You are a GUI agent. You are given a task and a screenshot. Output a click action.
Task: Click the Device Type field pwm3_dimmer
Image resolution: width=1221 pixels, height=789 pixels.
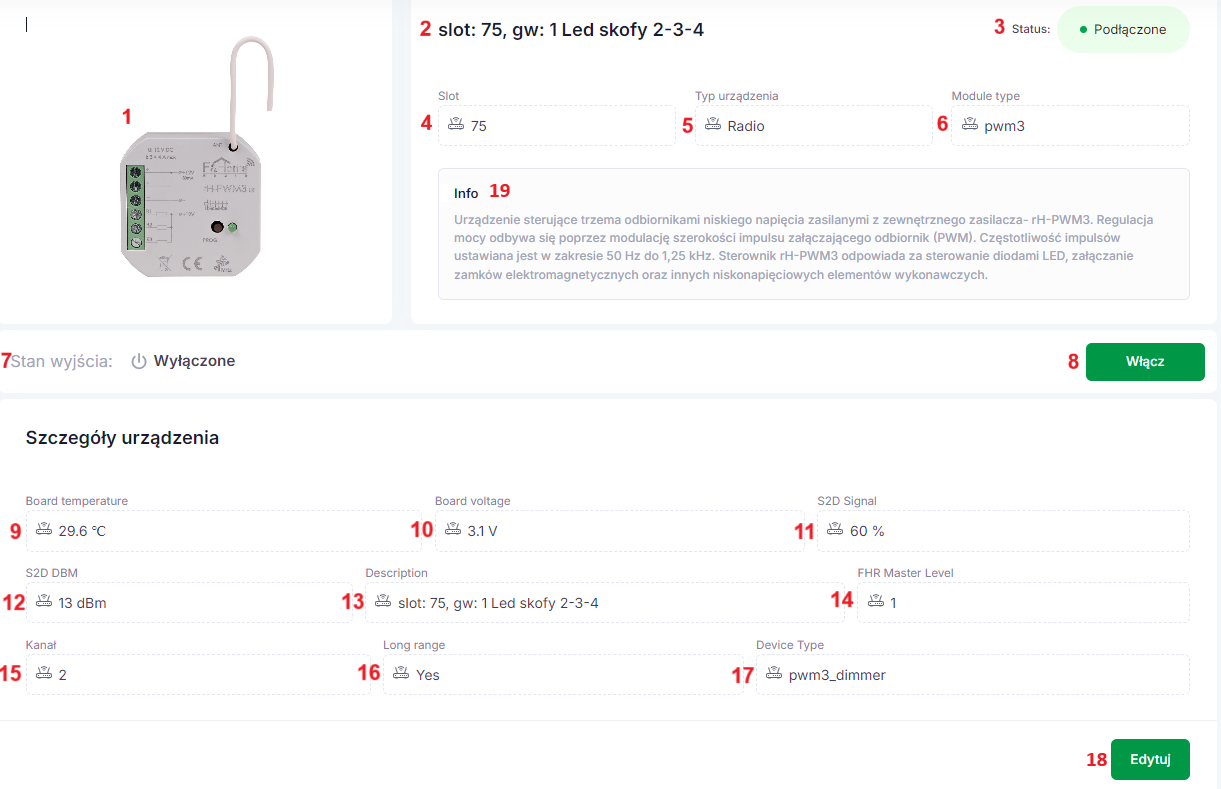pos(973,674)
